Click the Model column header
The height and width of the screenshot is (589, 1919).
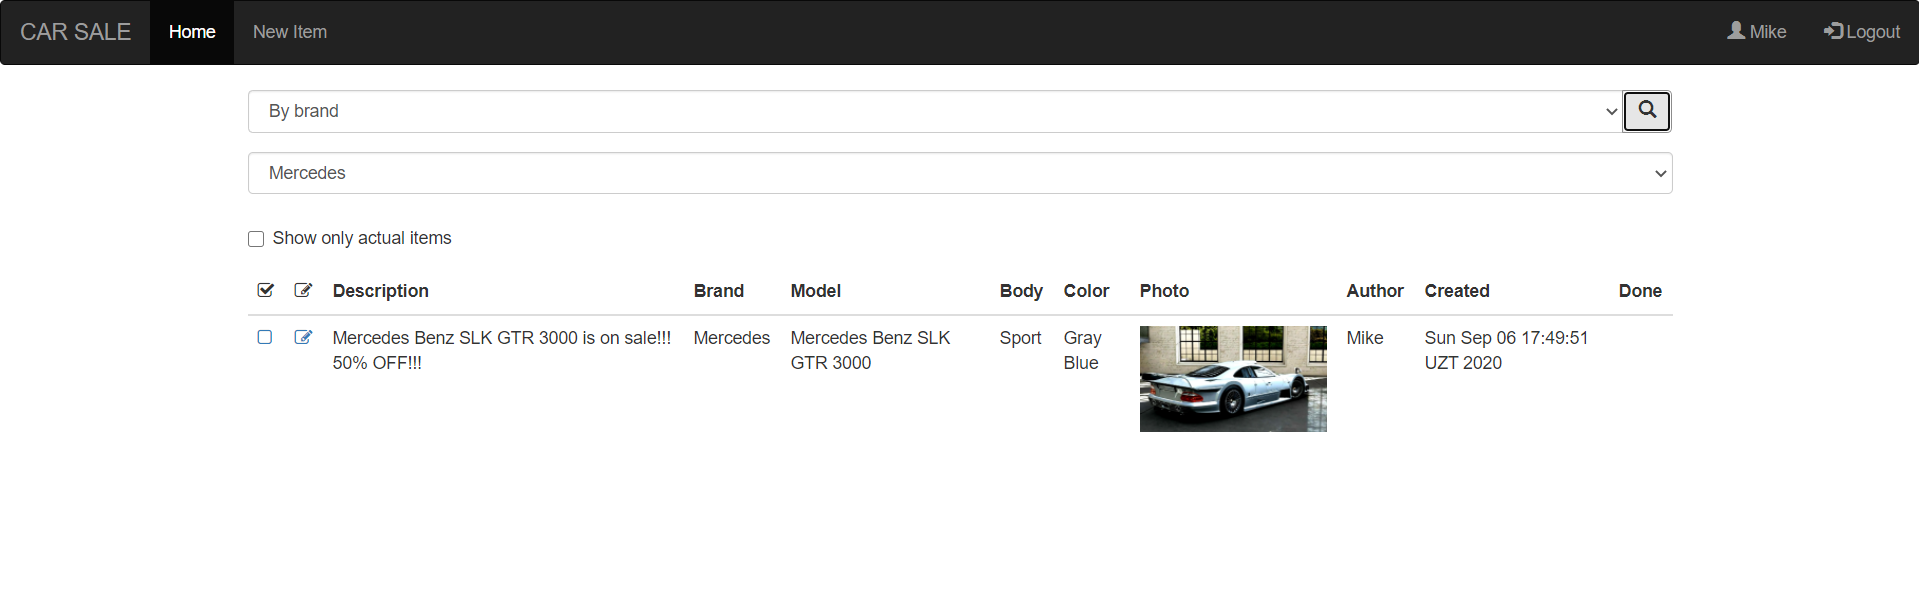[815, 291]
